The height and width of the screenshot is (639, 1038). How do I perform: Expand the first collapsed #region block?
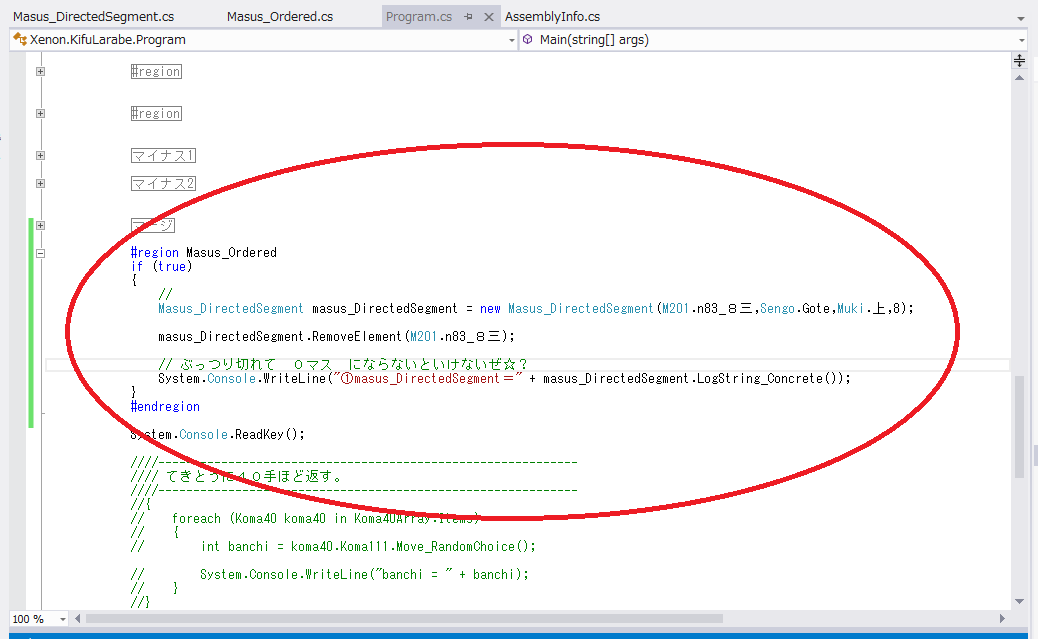40,72
